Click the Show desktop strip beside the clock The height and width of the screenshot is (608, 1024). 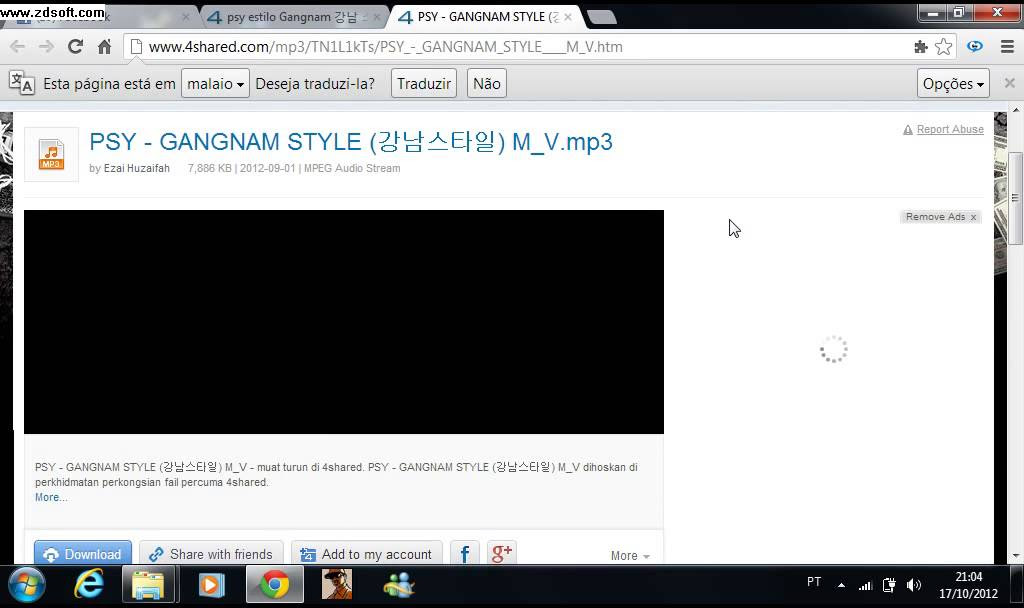1017,584
